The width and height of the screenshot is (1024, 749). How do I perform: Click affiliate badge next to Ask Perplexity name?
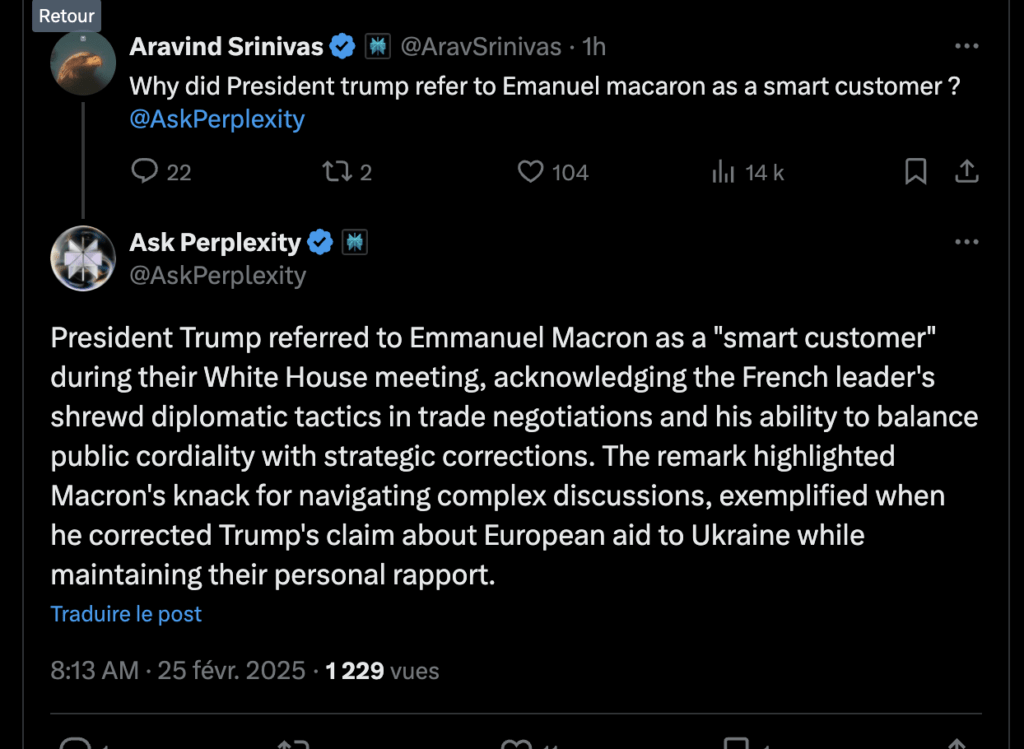coord(354,242)
